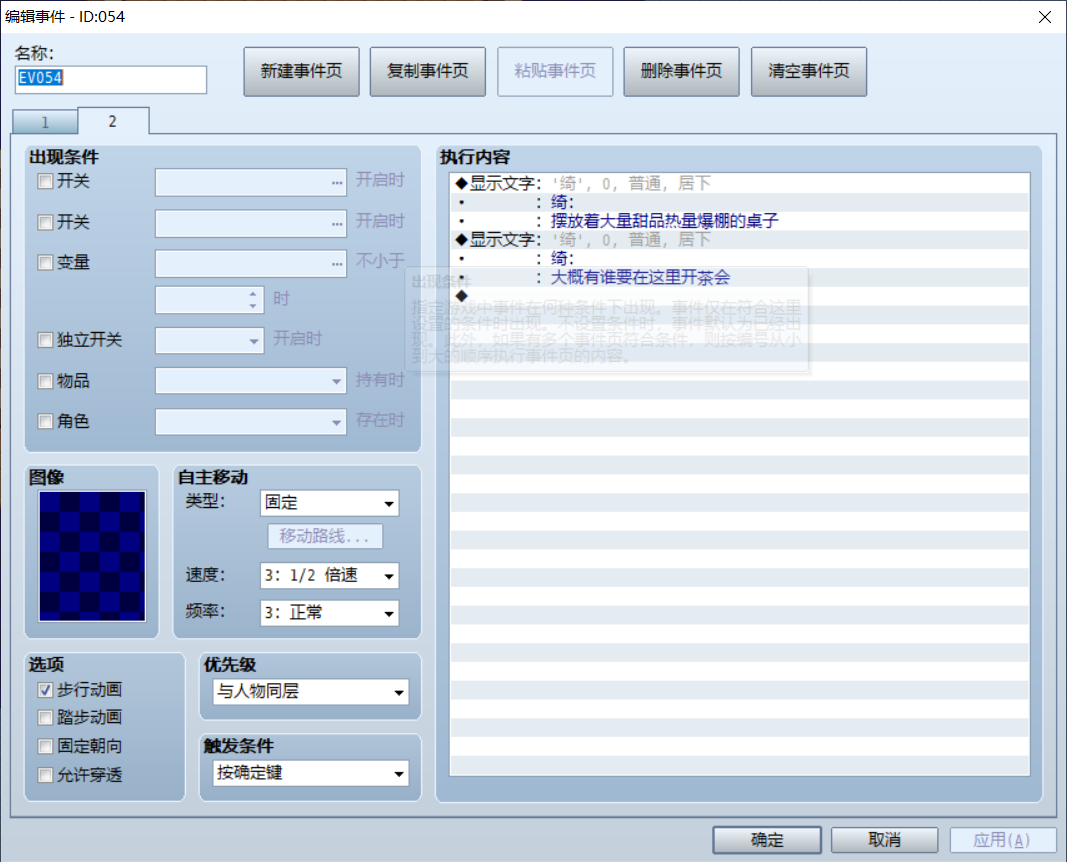Check the 固定朝向 option
This screenshot has height=862, width=1067.
tap(46, 746)
